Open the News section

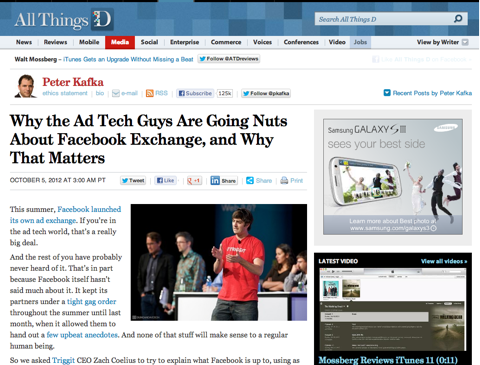(24, 42)
